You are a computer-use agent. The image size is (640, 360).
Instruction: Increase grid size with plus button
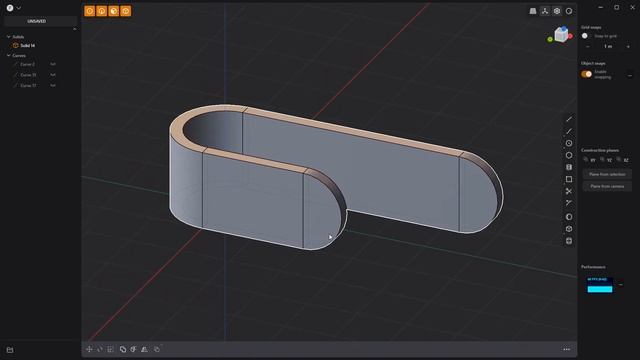(x=628, y=47)
